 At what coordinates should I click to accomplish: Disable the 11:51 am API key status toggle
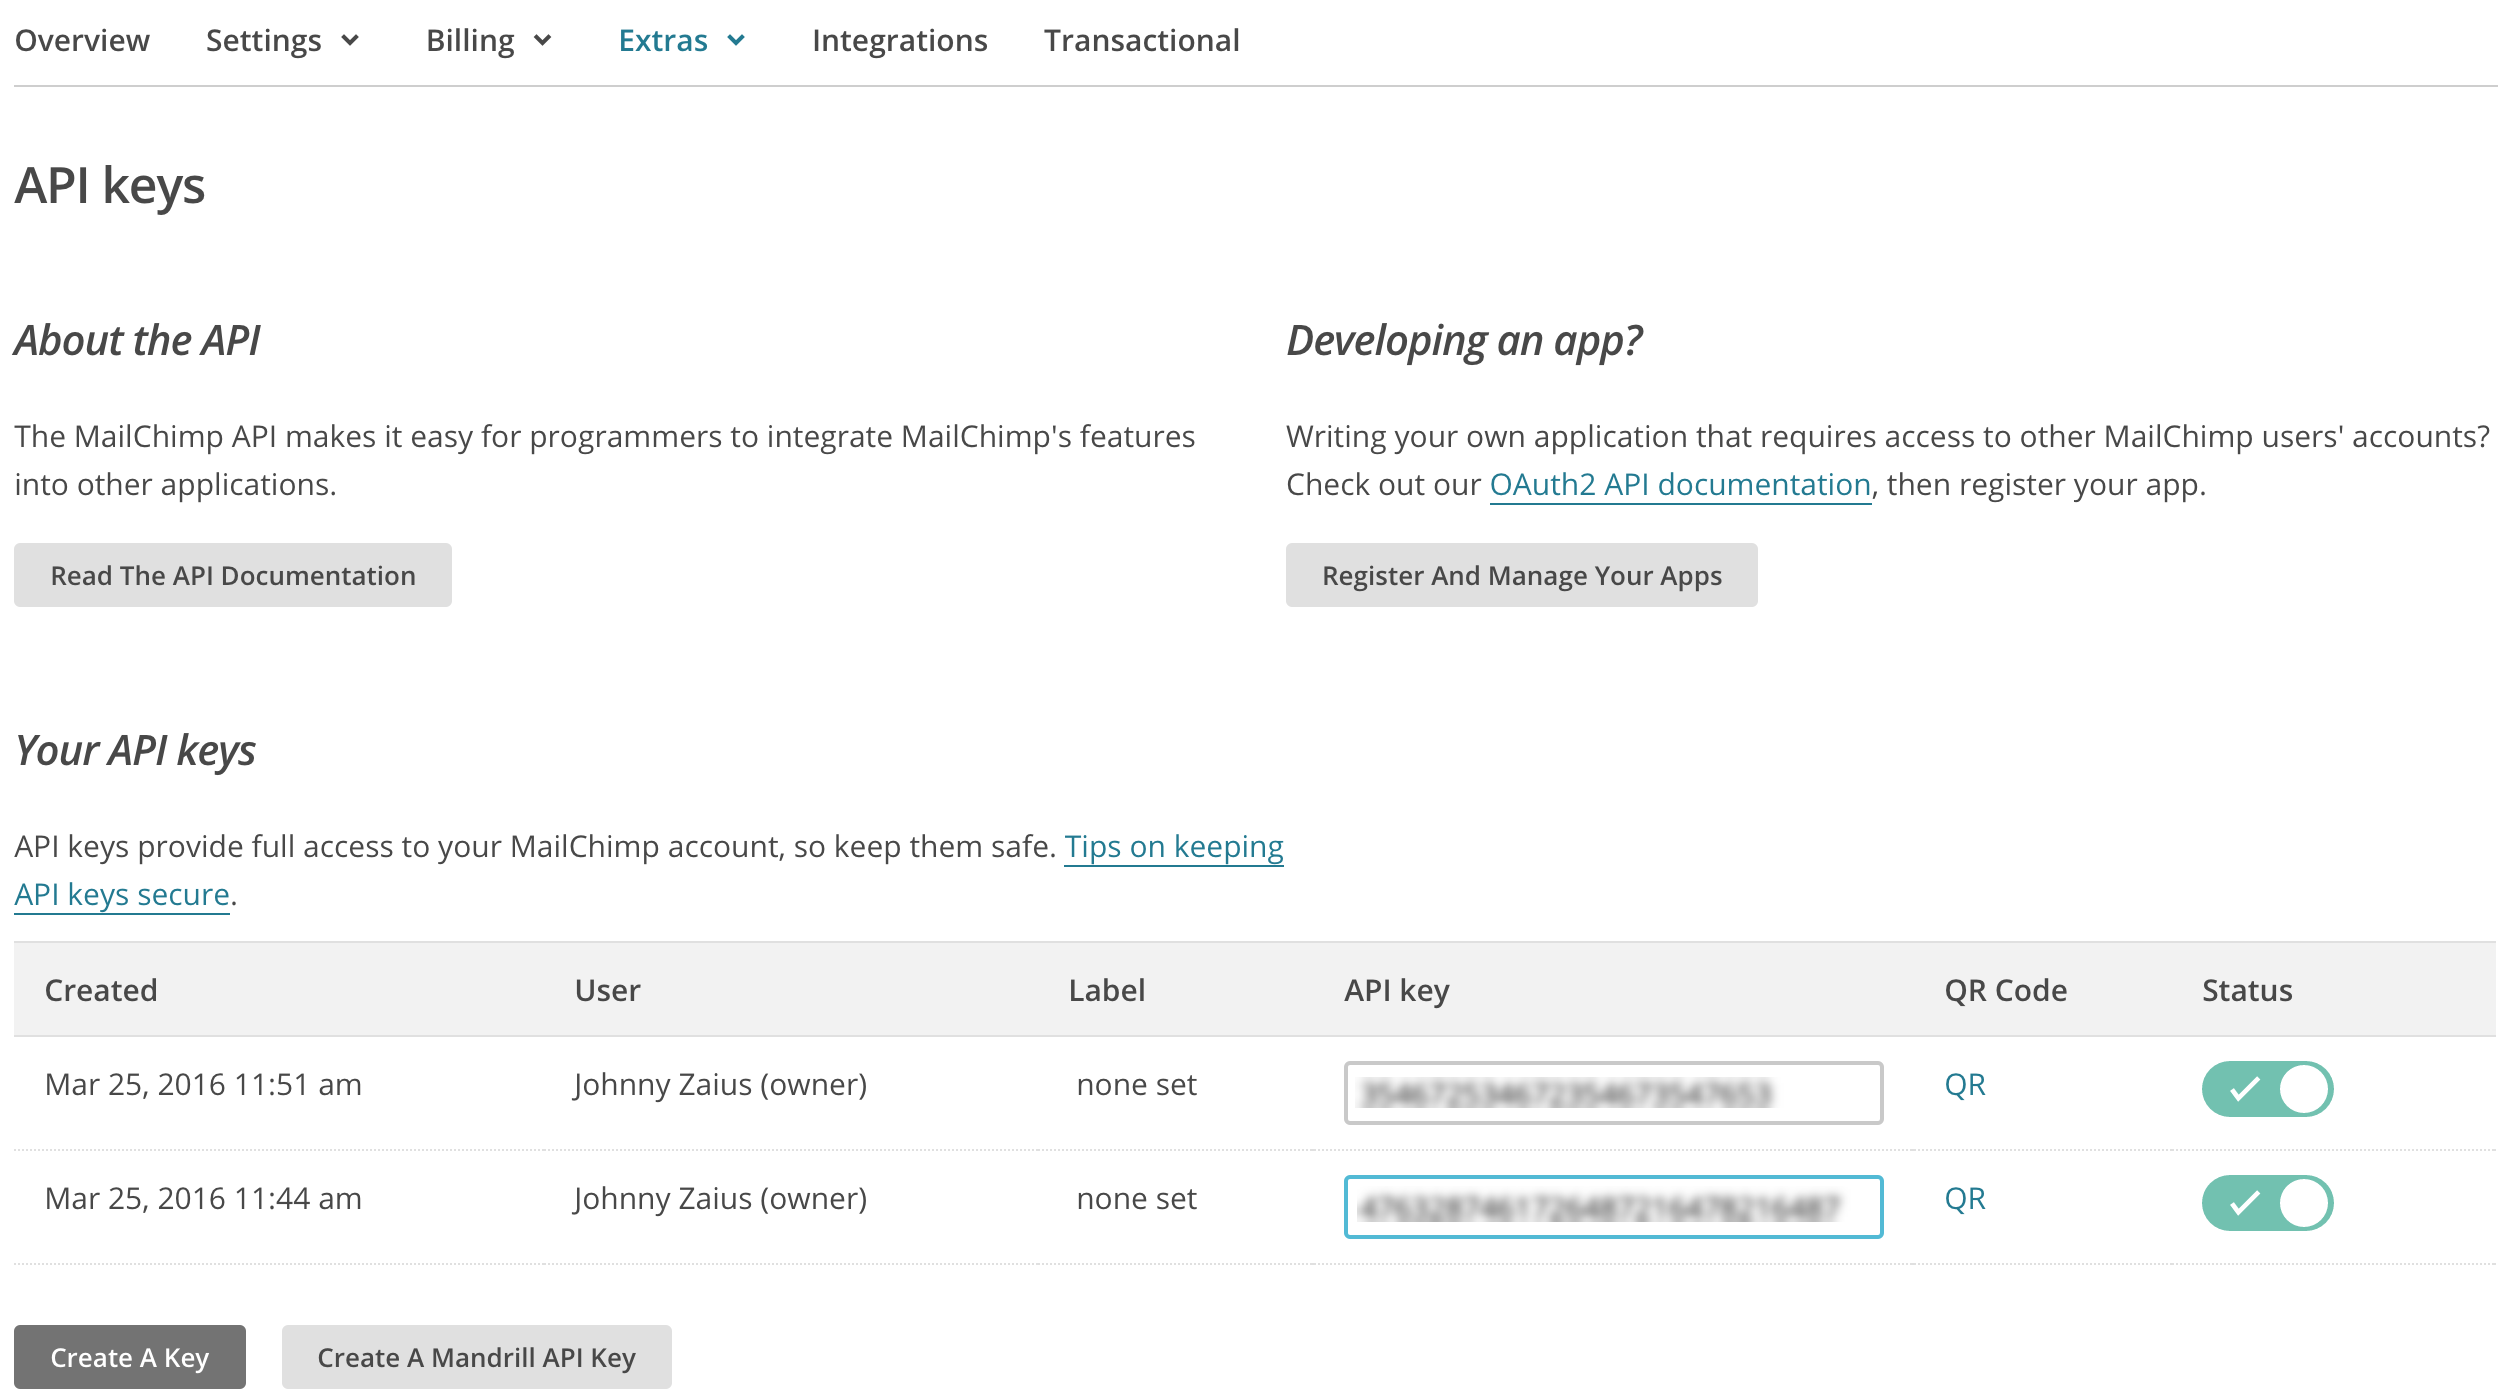[x=2267, y=1090]
